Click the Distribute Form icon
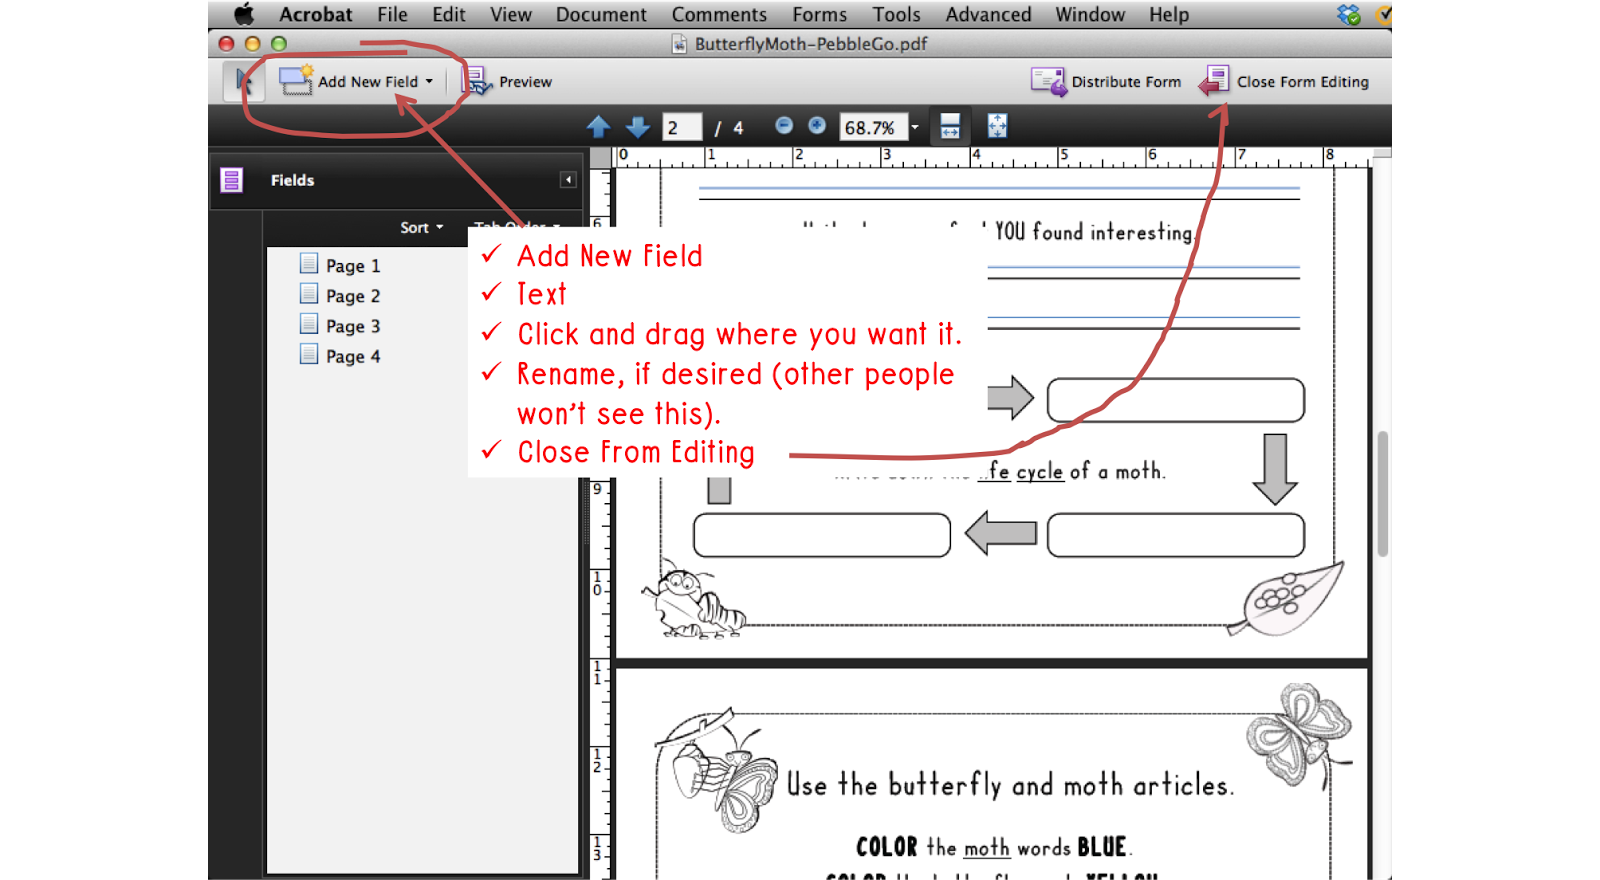The image size is (1600, 880). (x=1049, y=82)
